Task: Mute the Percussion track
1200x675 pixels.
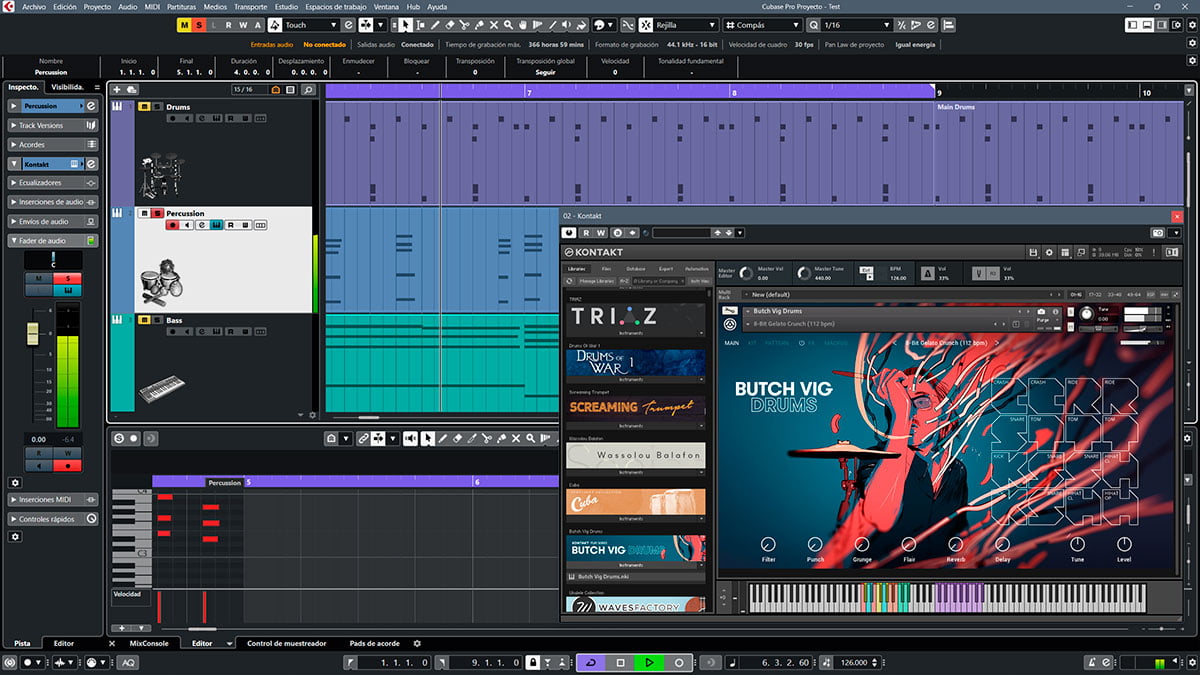Action: coord(144,213)
